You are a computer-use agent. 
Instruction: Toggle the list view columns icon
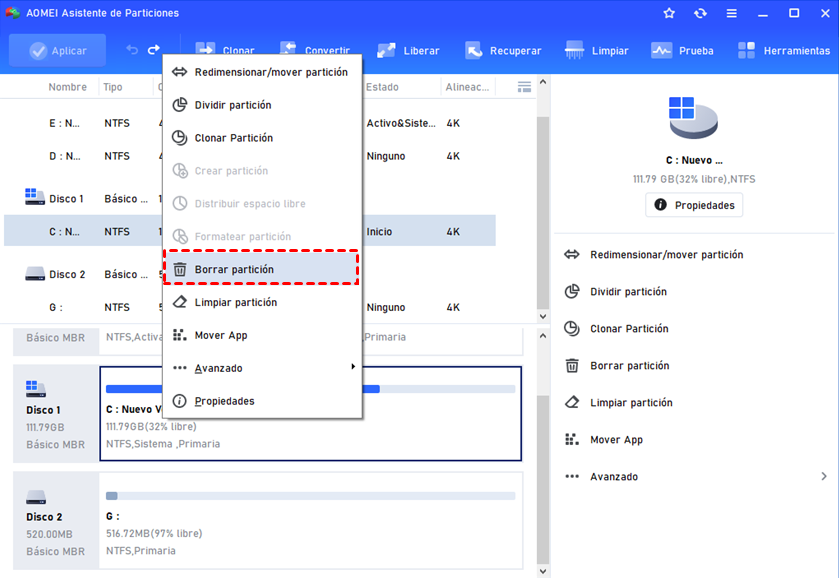524,87
